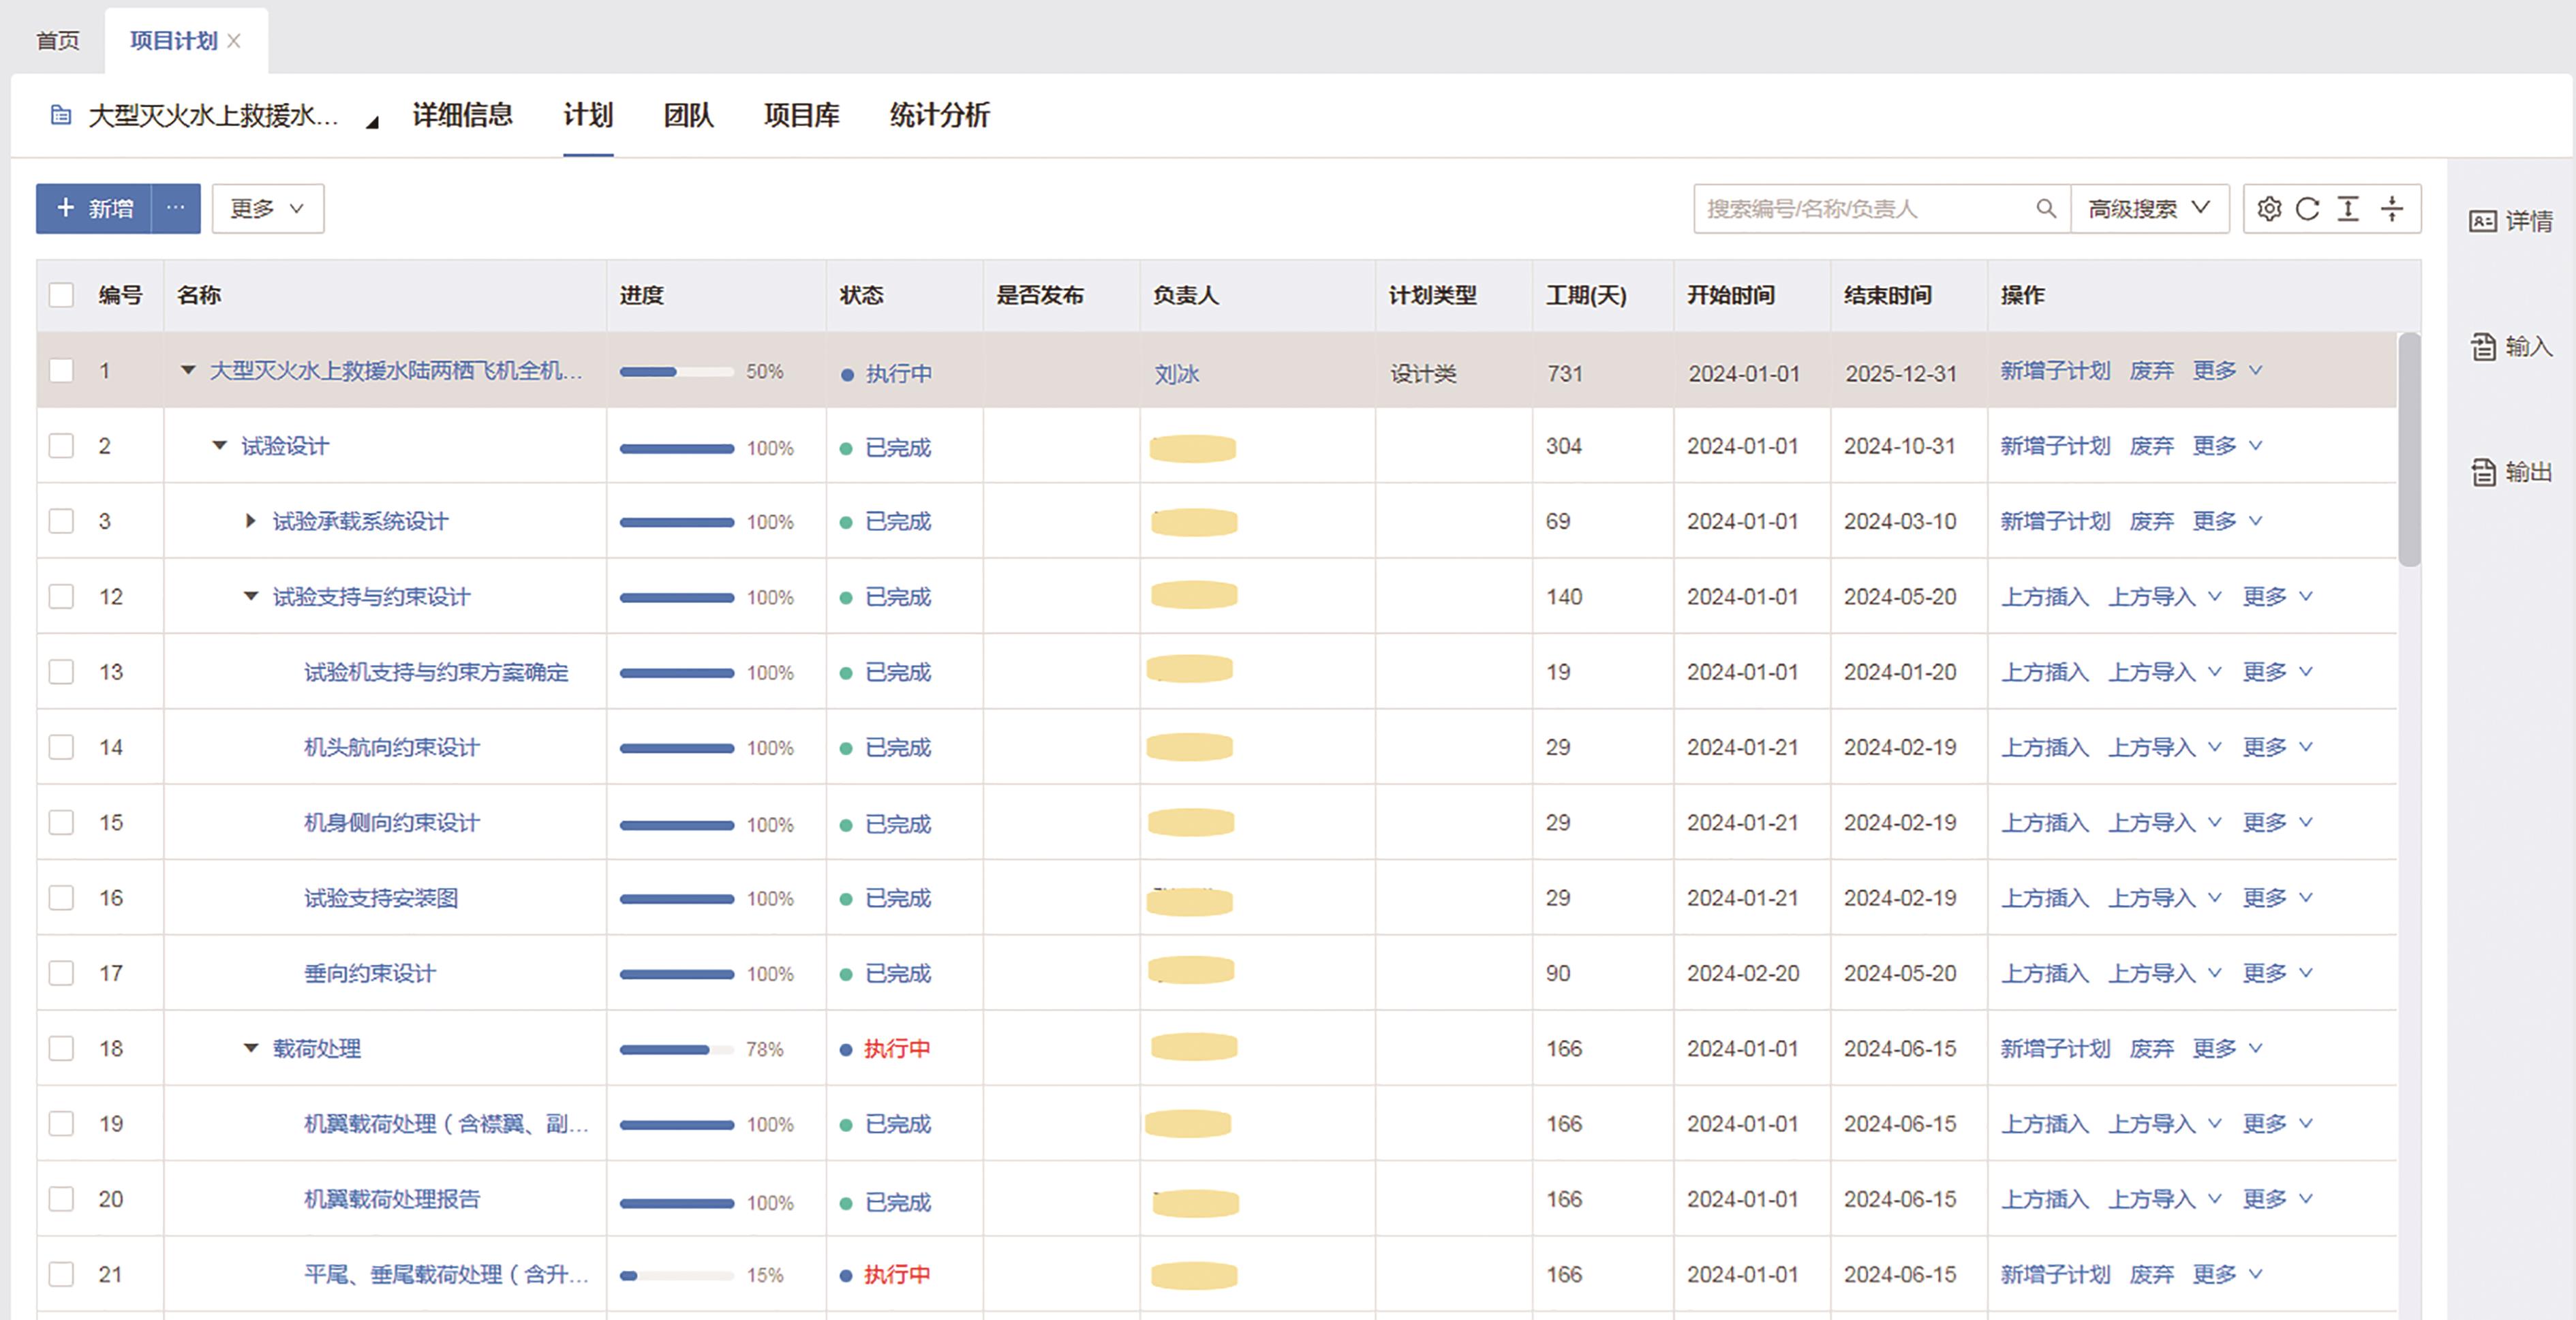Click 废弃 link in row 1
Screen dimensions: 2576x1320
pos(2151,371)
